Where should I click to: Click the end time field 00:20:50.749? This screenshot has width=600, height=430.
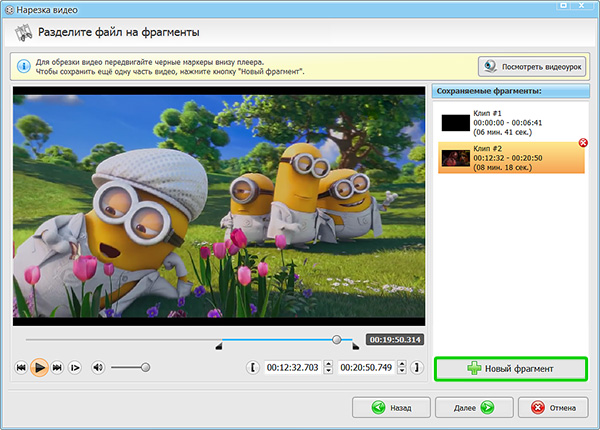[367, 368]
